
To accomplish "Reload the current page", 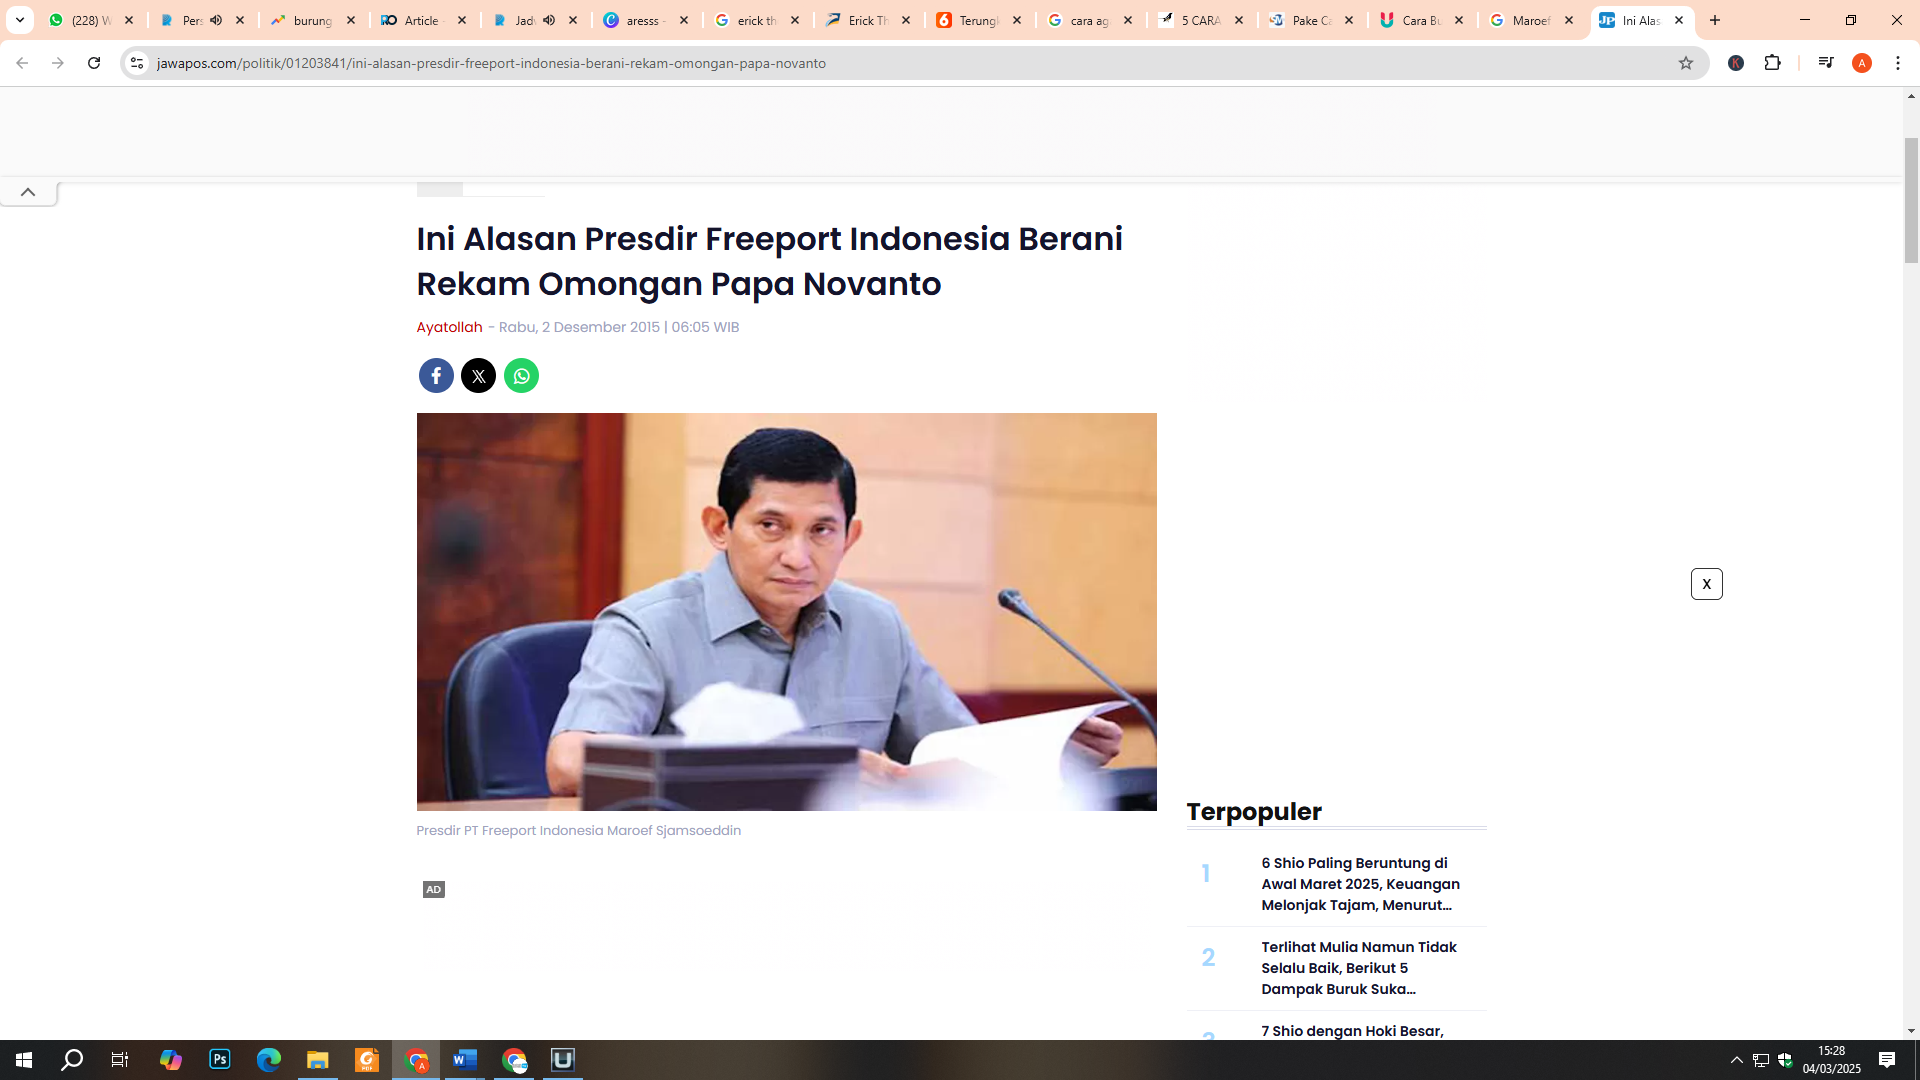I will 94,63.
